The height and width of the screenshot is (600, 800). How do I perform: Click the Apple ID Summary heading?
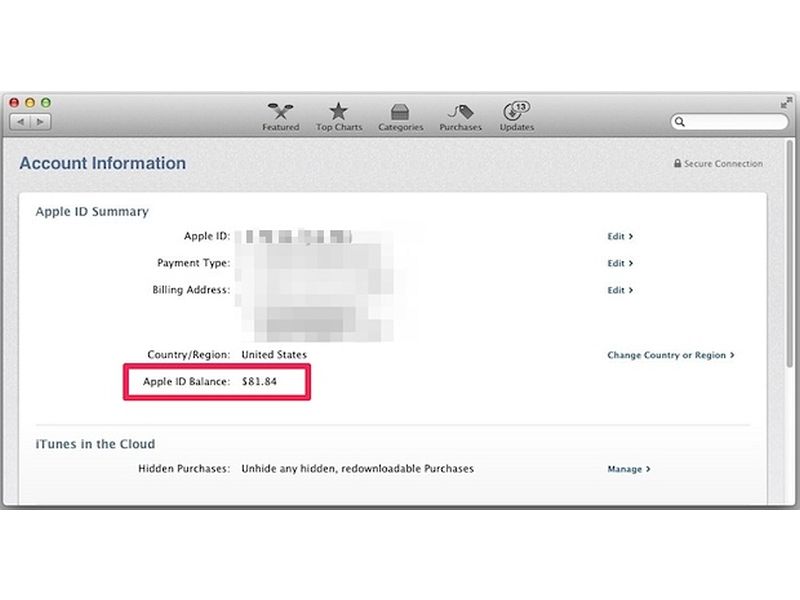(x=92, y=211)
